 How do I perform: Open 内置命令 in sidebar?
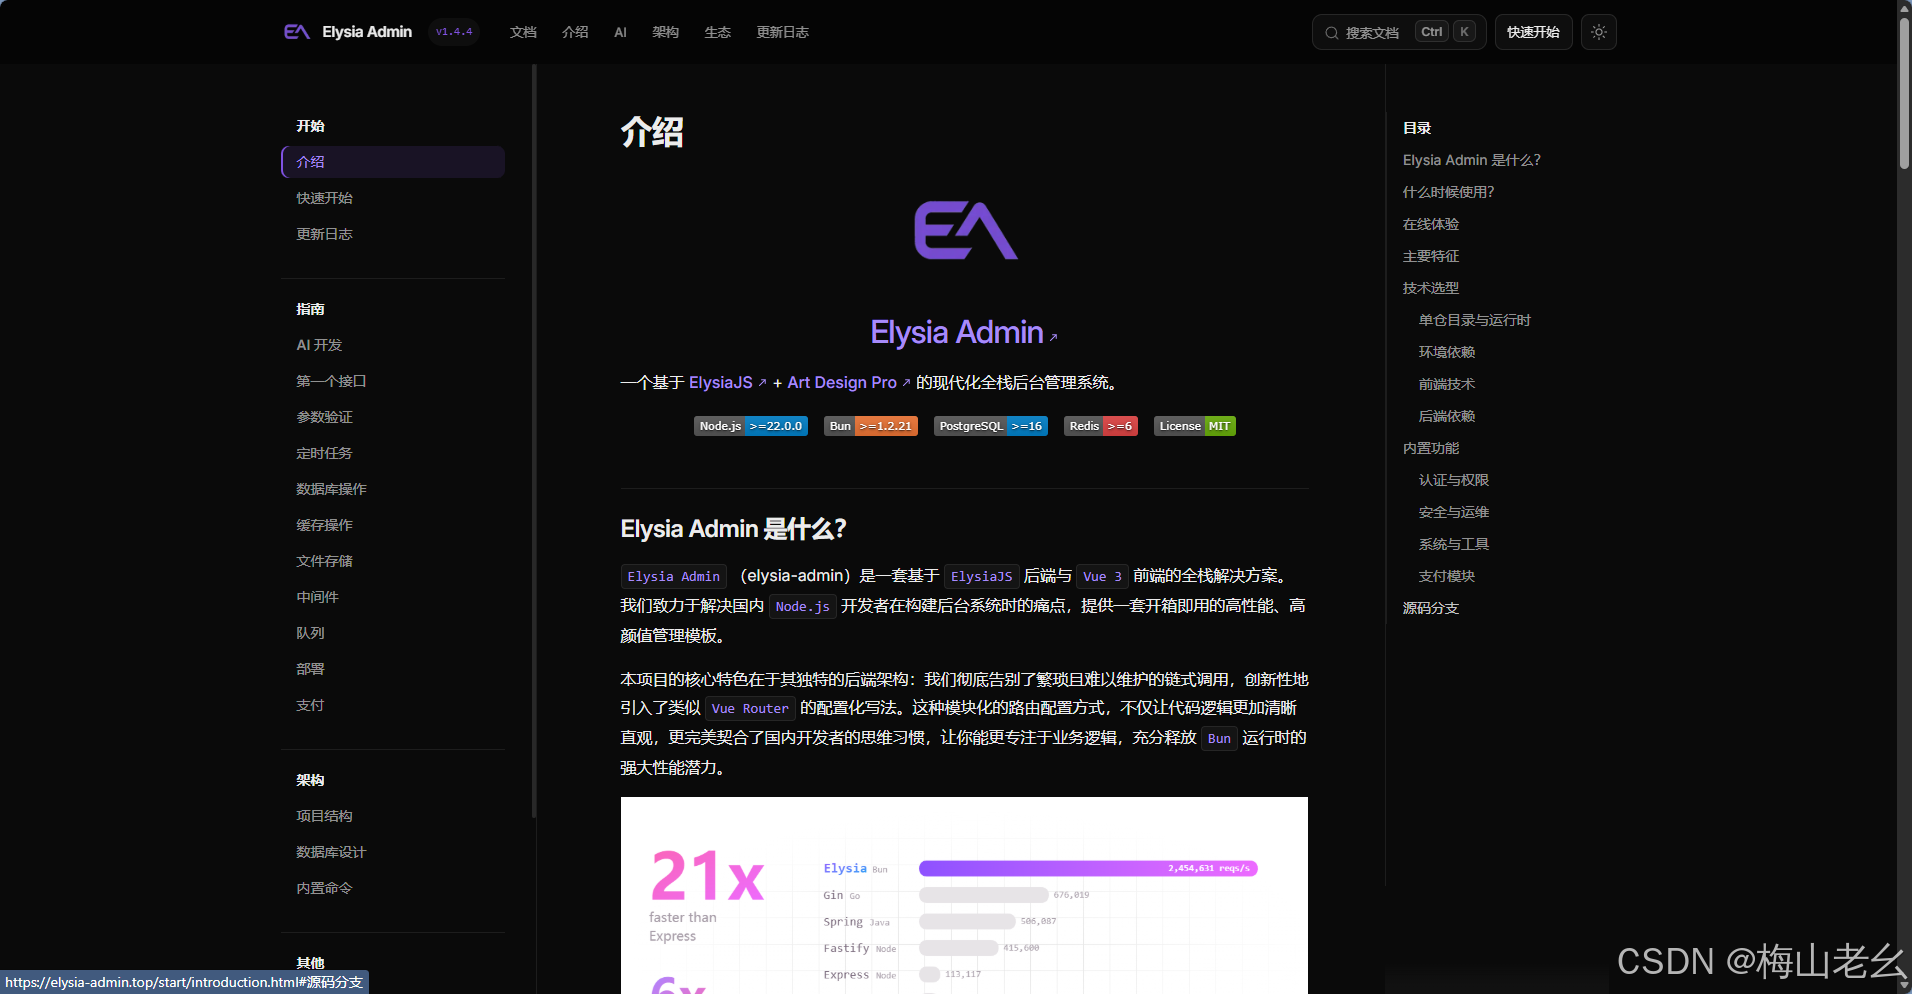(x=324, y=888)
